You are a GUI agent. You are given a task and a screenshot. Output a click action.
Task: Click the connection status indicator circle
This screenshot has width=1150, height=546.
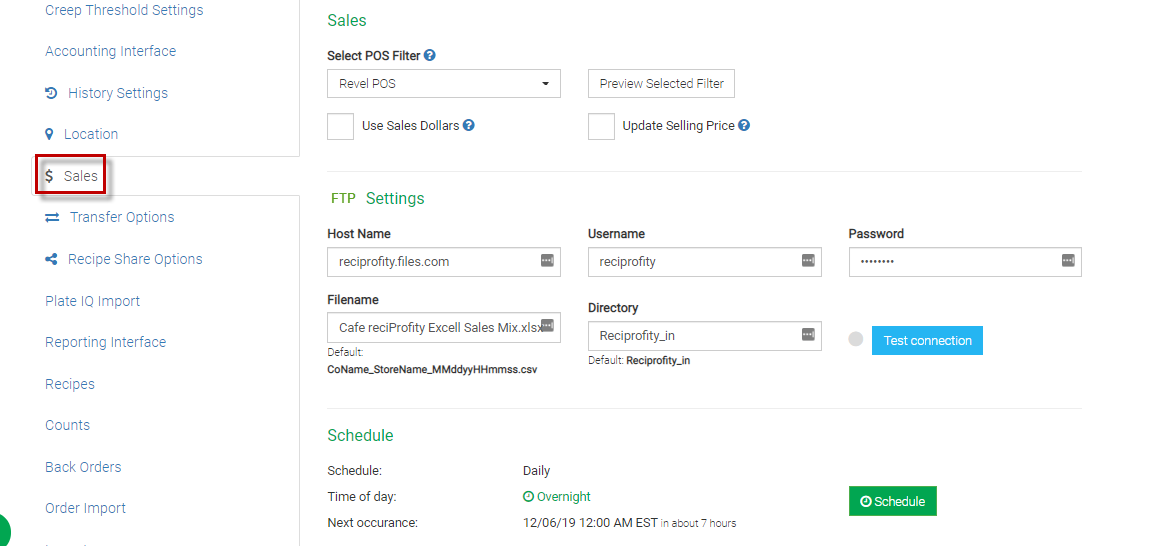855,340
